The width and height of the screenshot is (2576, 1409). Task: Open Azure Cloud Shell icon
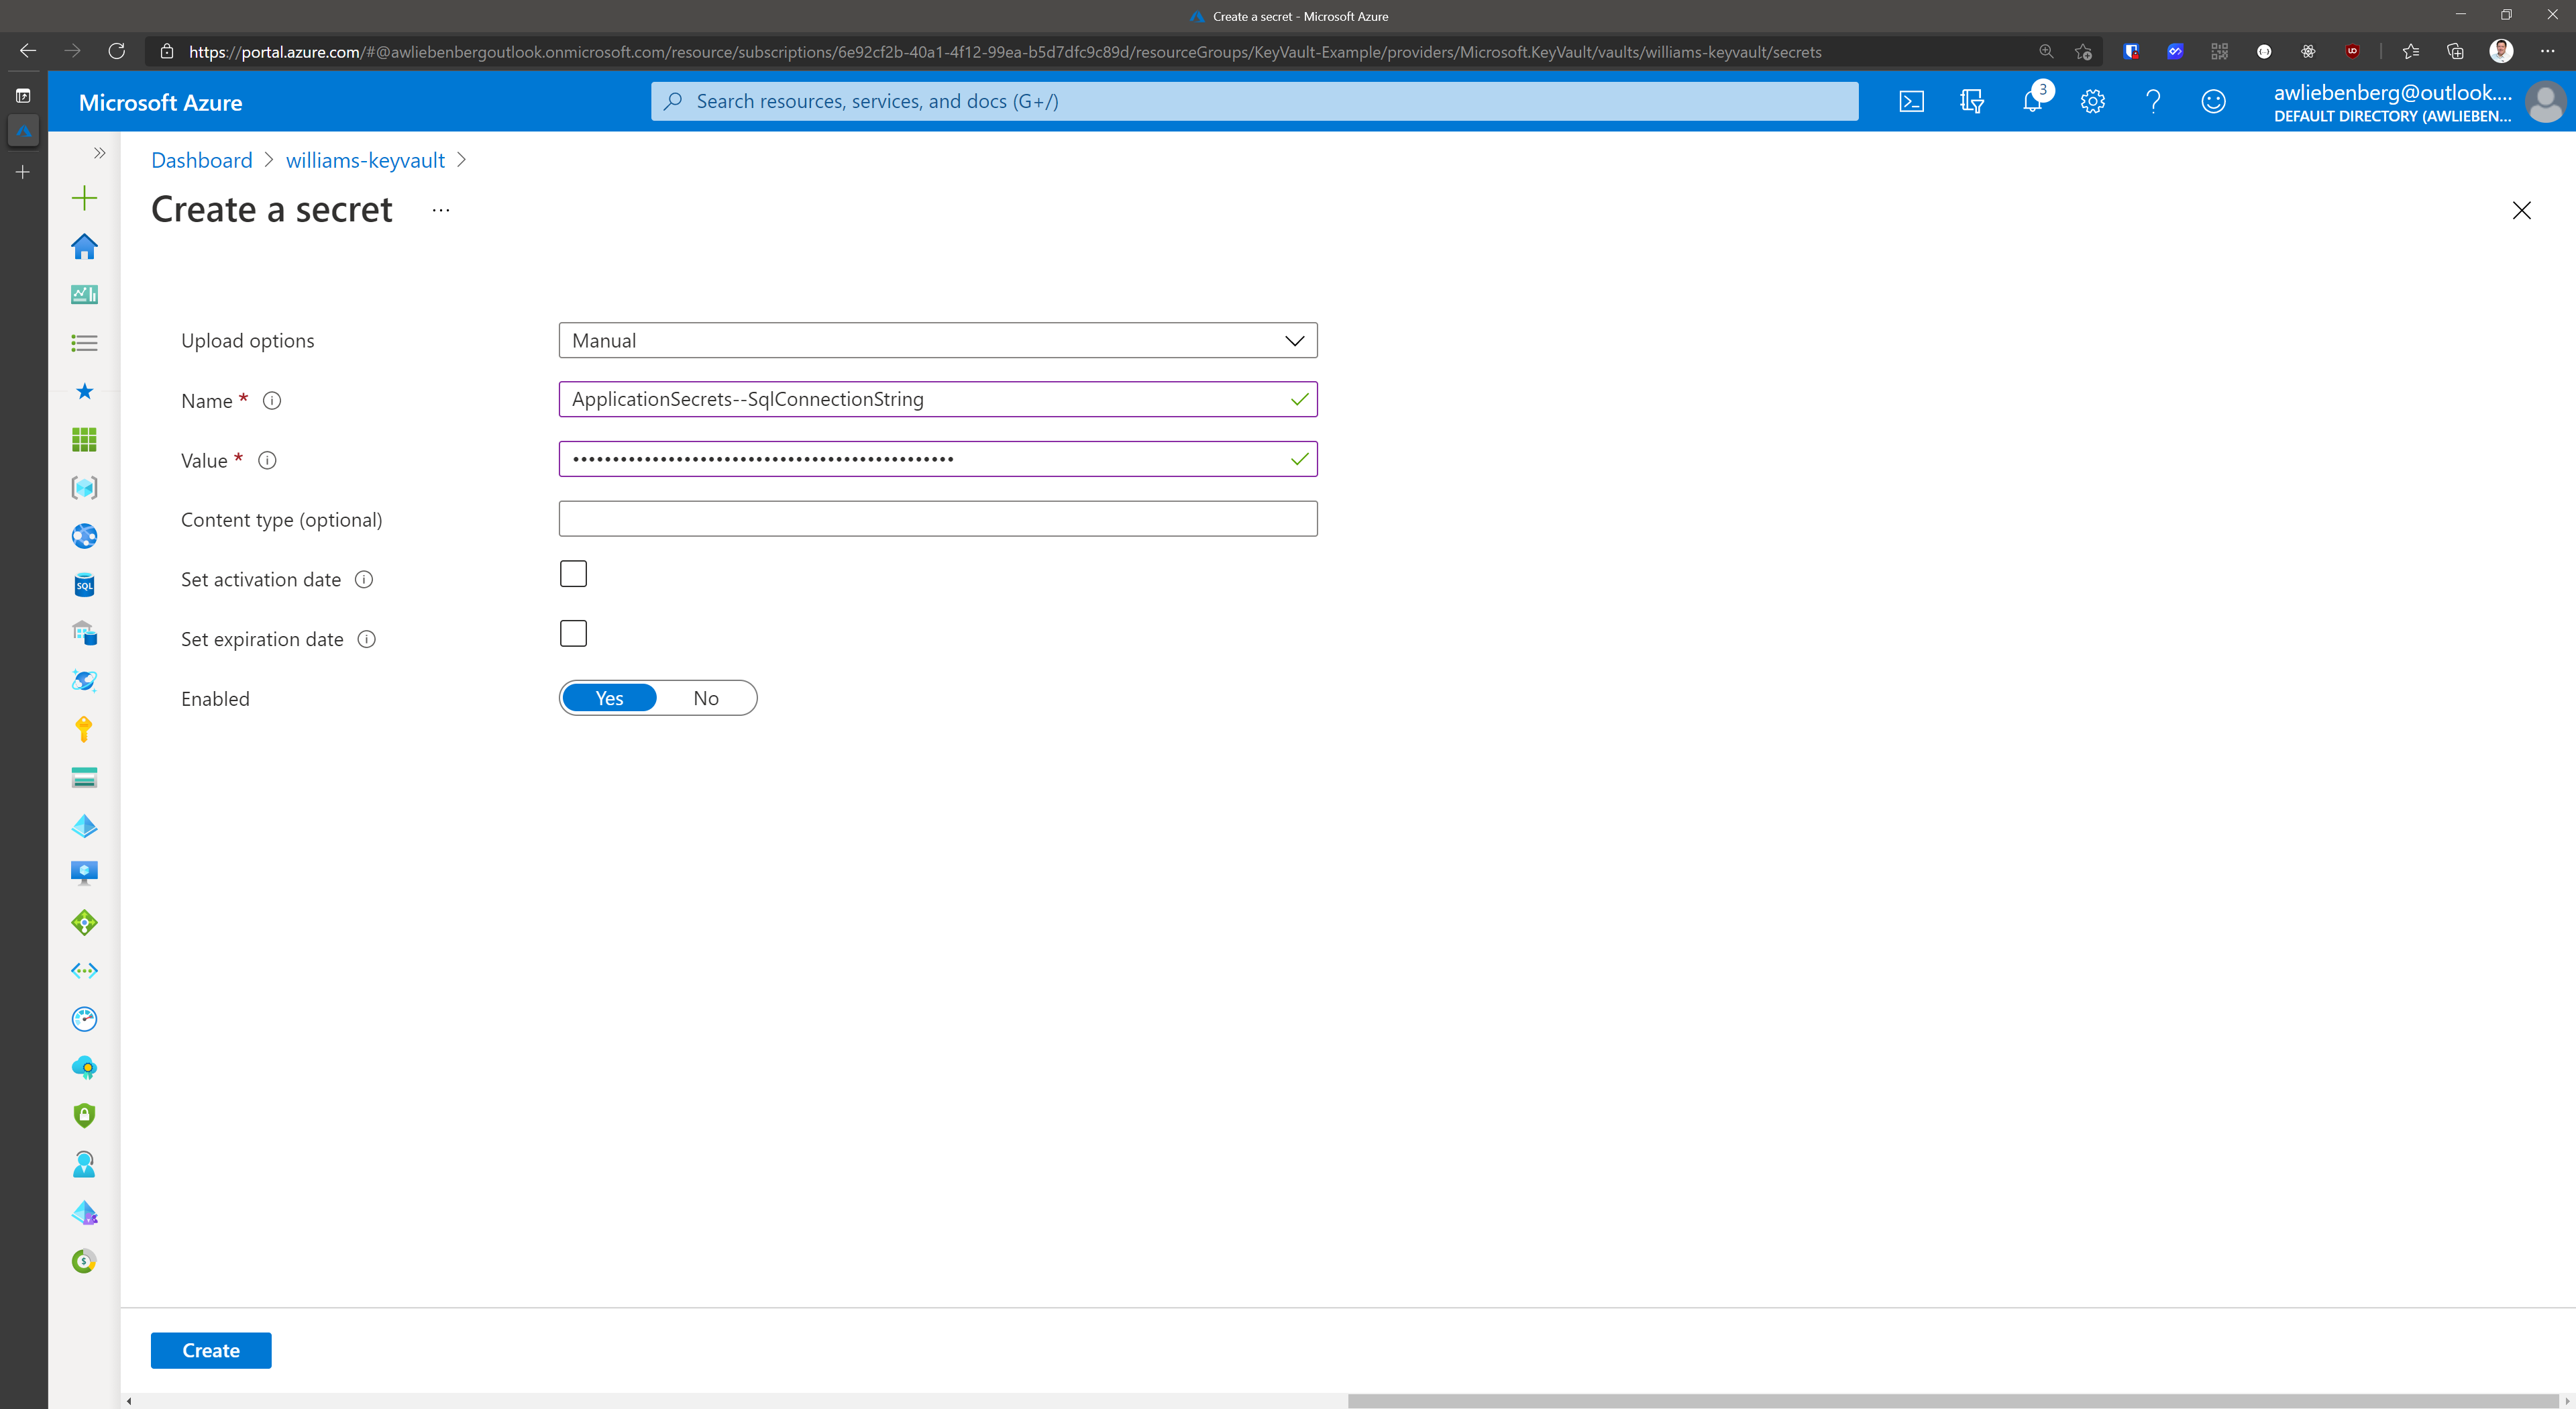1911,101
